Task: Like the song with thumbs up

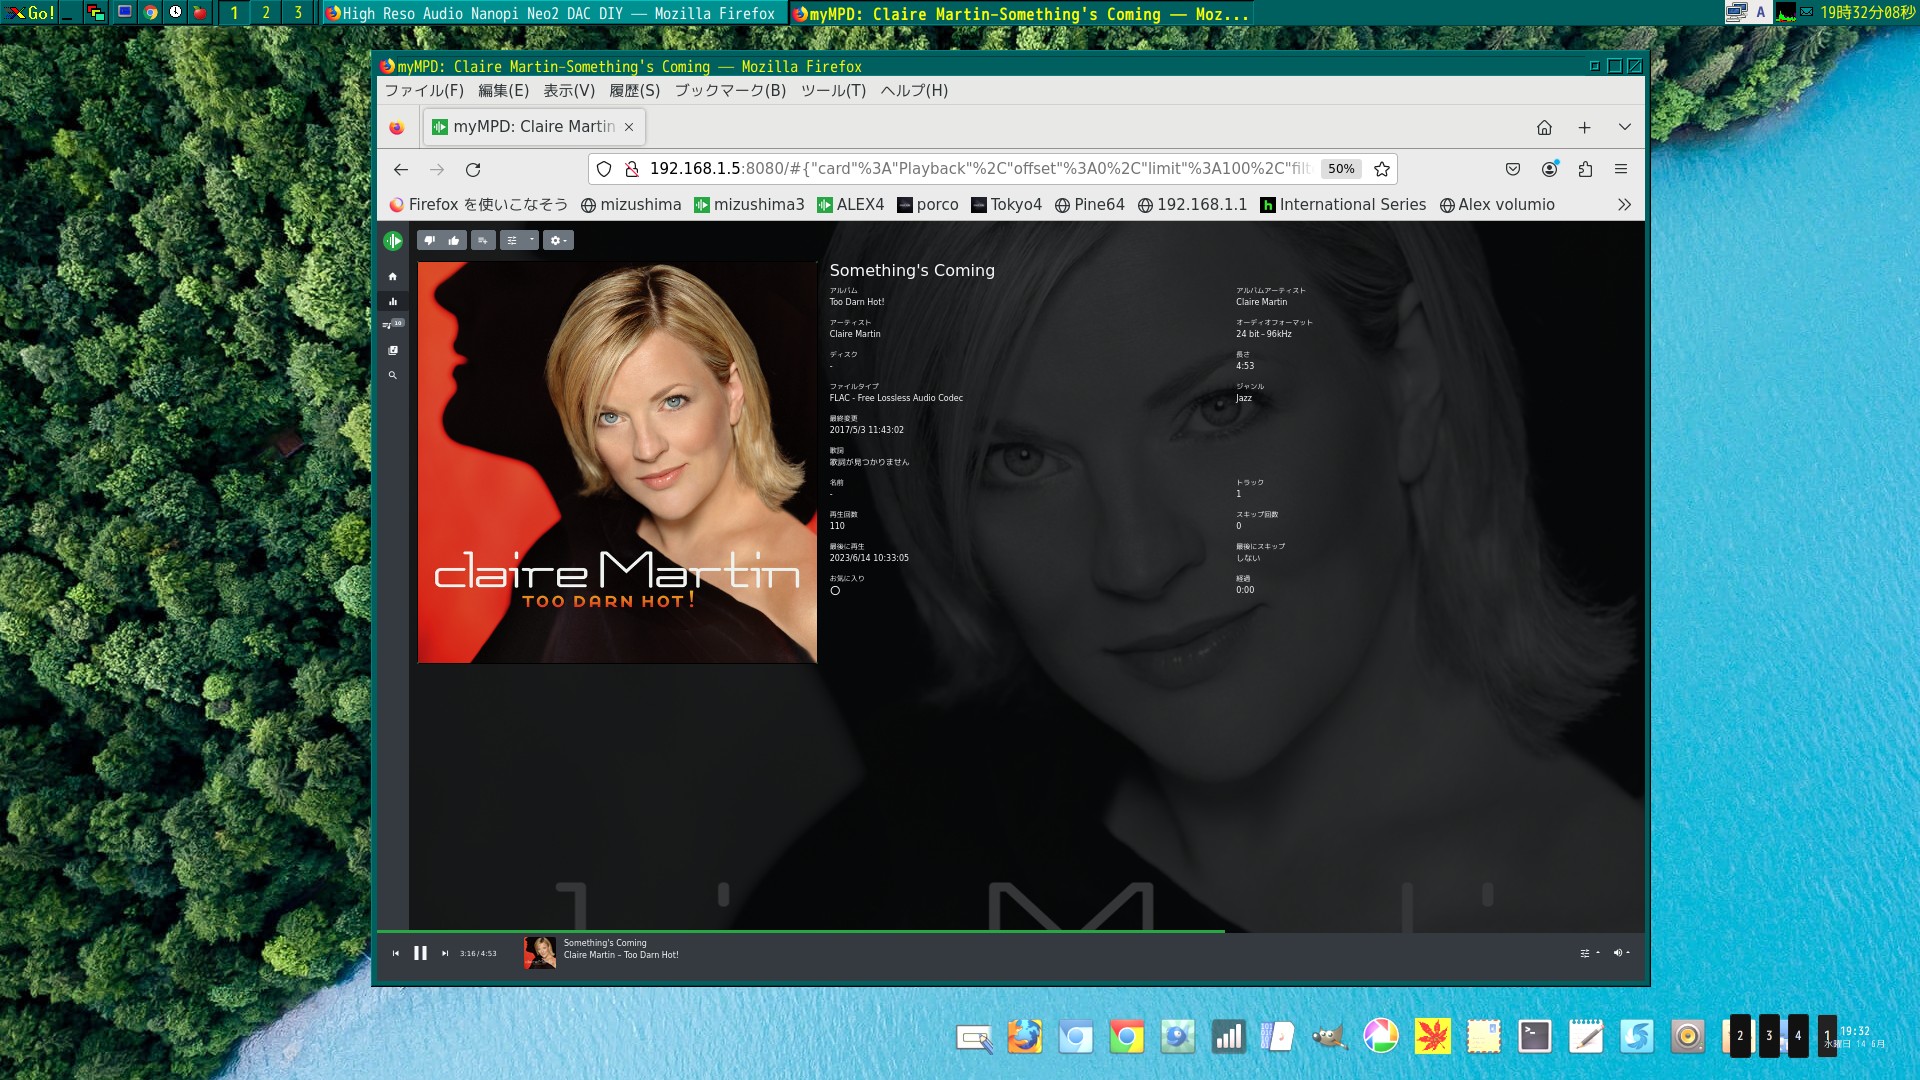Action: 454,240
